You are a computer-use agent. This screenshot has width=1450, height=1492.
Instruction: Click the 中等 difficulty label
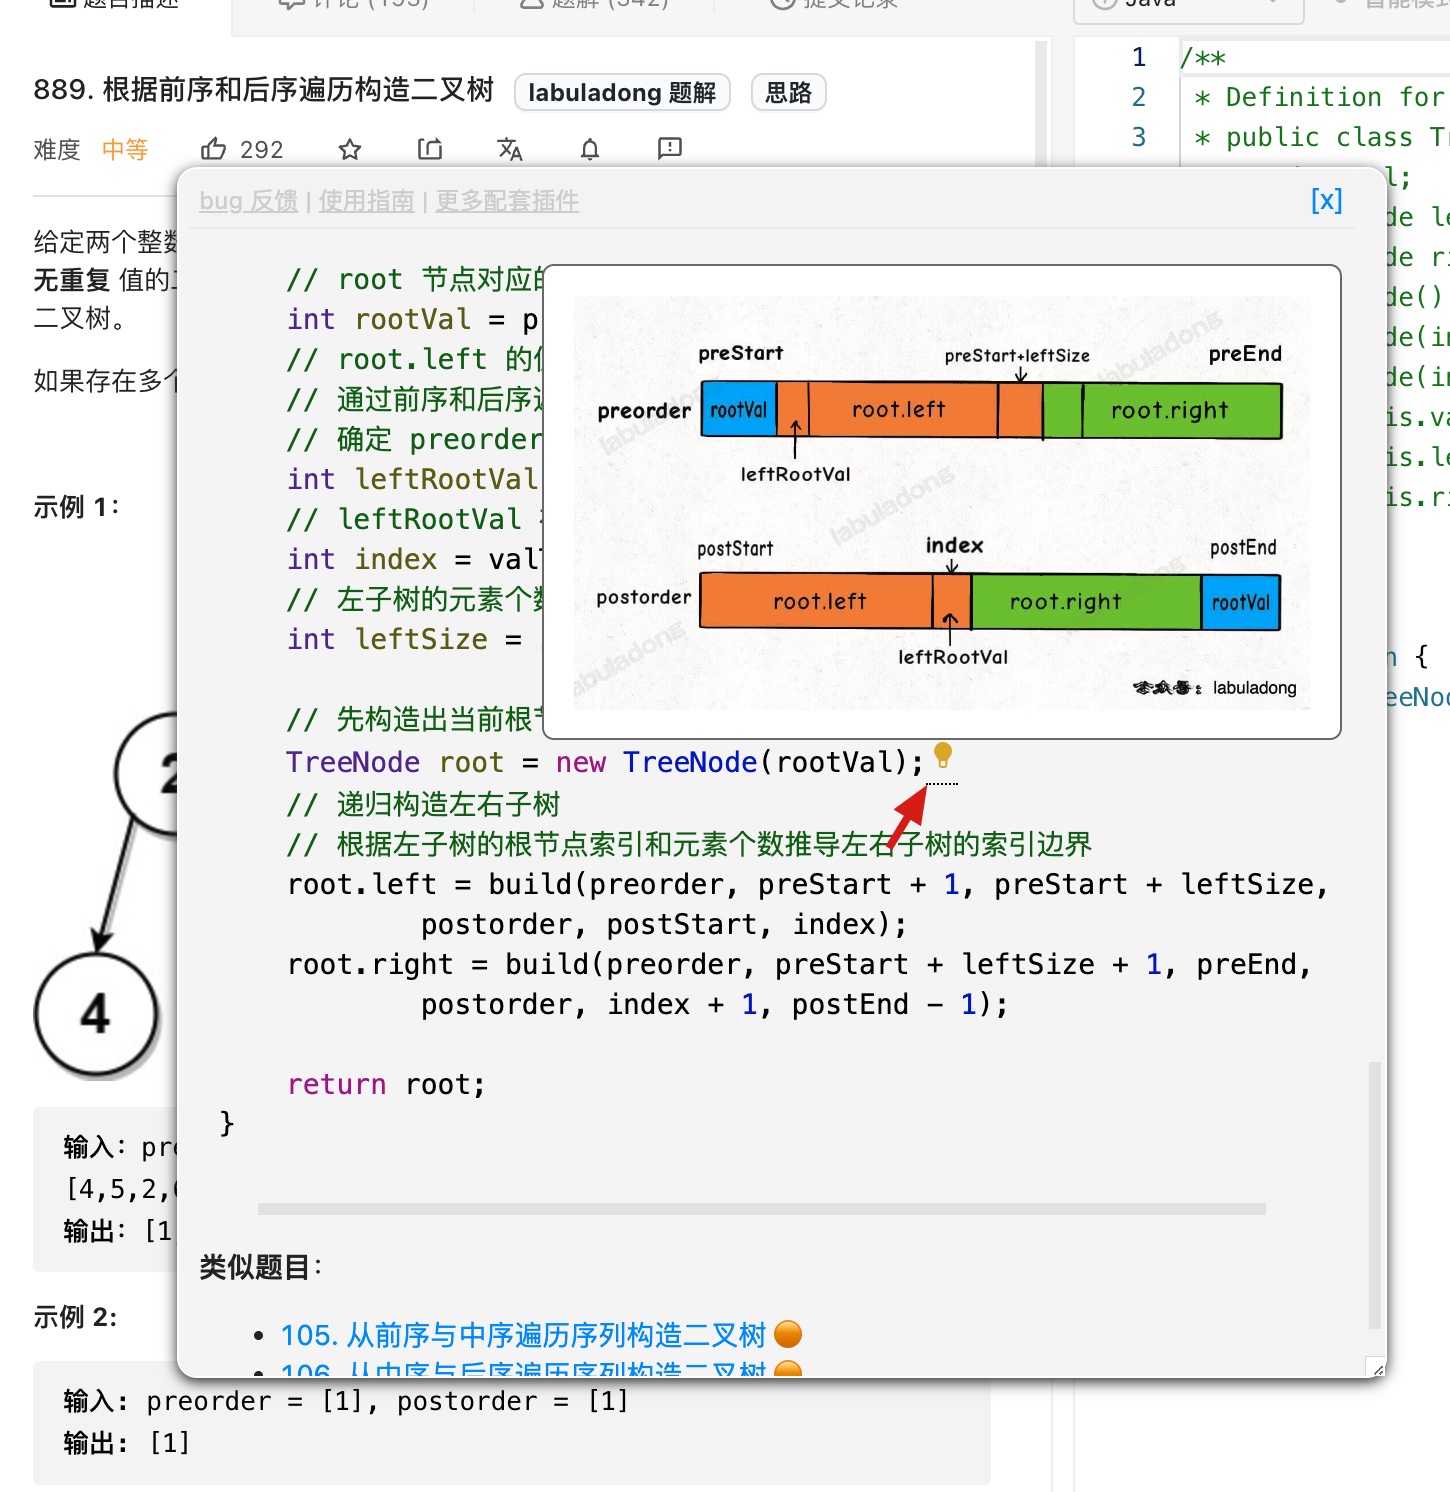click(125, 150)
